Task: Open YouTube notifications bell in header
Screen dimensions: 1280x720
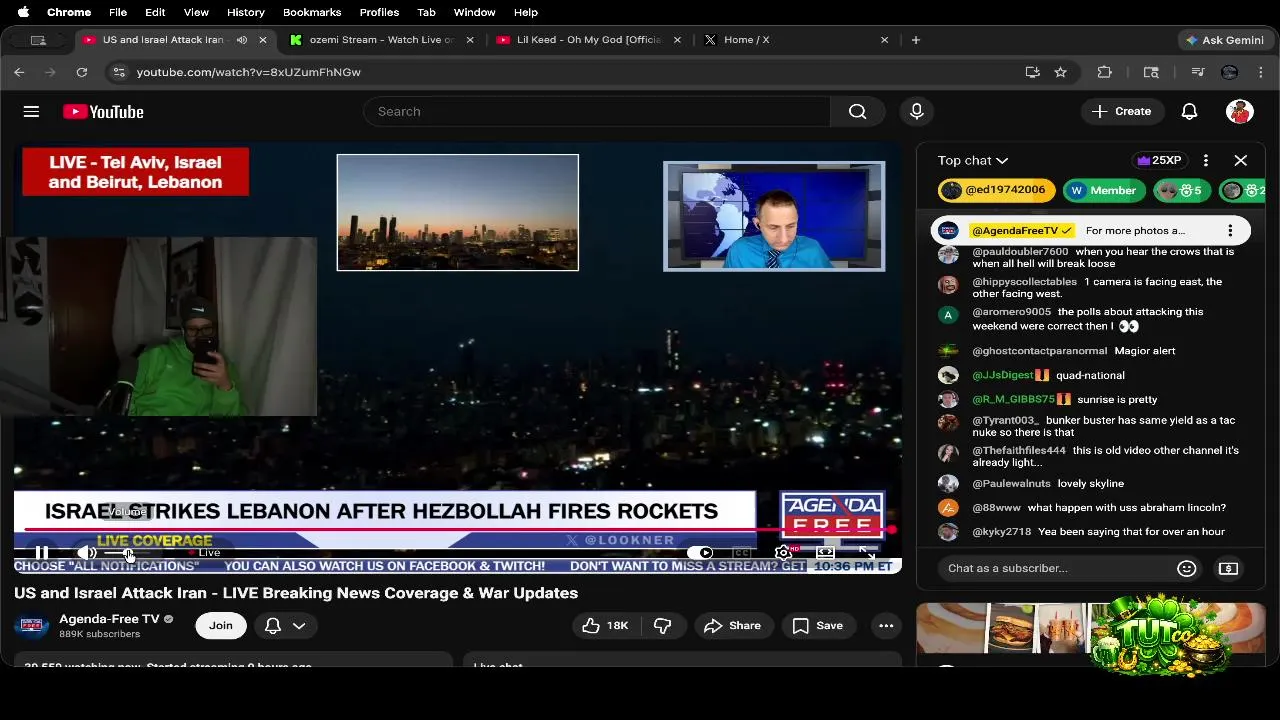Action: (x=1189, y=111)
